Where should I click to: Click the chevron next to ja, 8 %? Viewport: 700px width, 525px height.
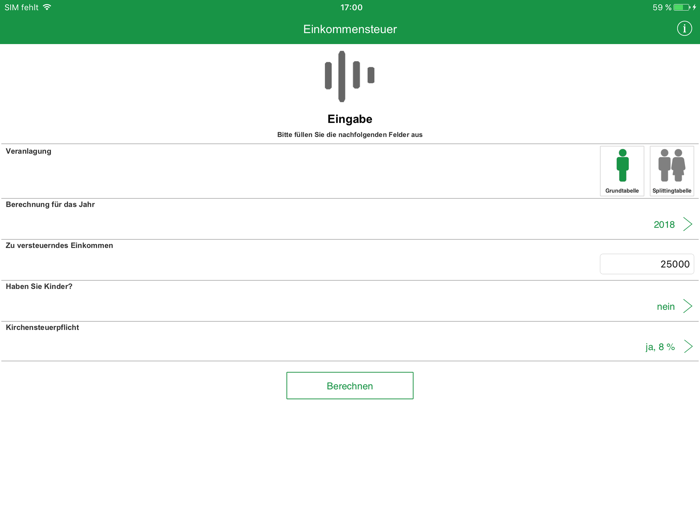(688, 346)
